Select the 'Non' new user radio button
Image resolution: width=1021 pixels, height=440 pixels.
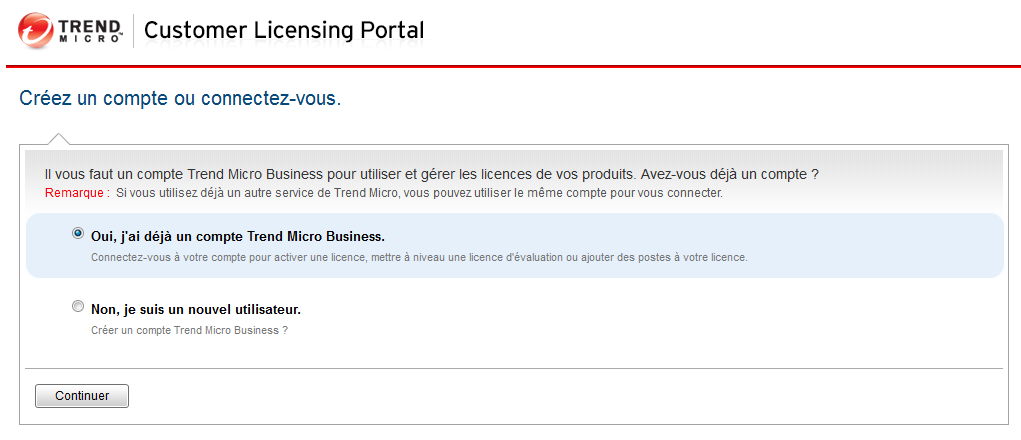click(x=78, y=307)
